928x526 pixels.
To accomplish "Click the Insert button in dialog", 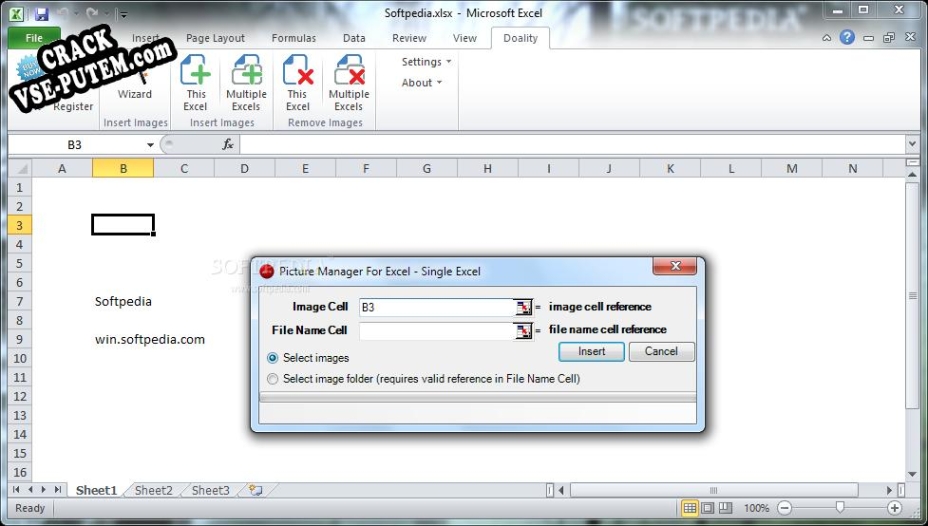I will (x=591, y=351).
